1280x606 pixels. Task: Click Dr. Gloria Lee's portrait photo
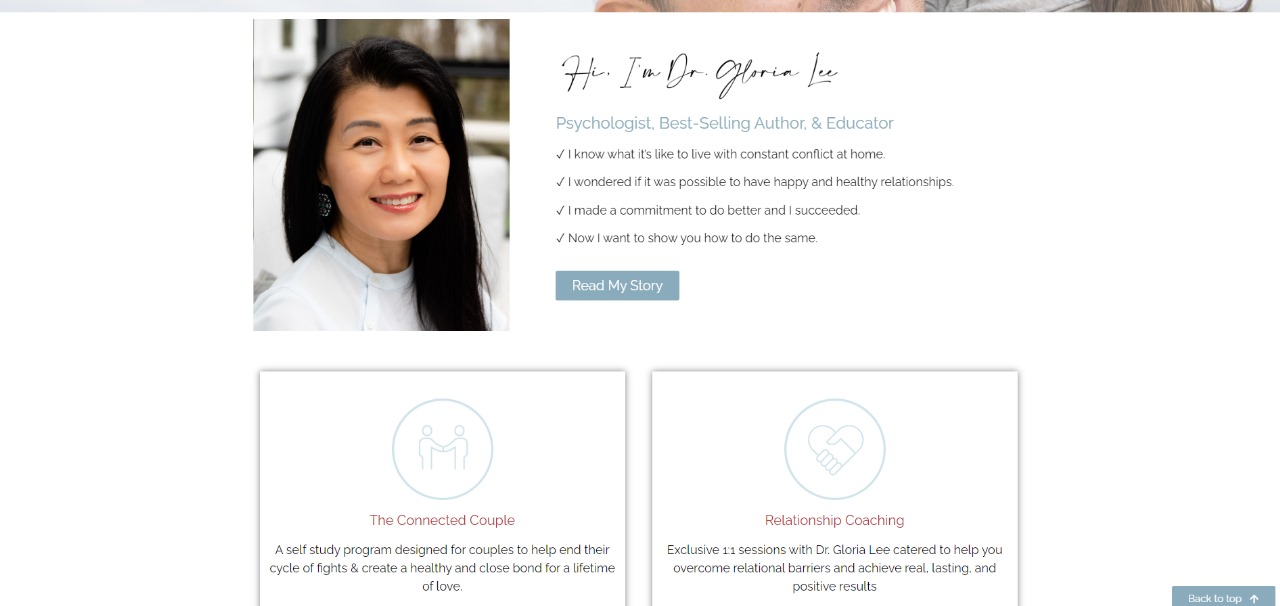(x=381, y=175)
